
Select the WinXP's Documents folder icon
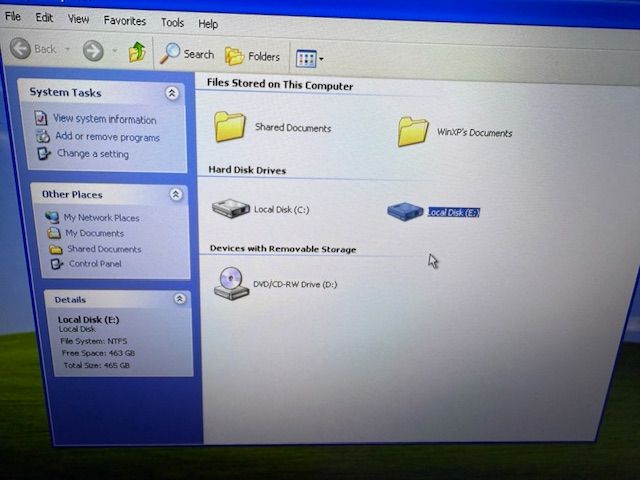pos(413,131)
